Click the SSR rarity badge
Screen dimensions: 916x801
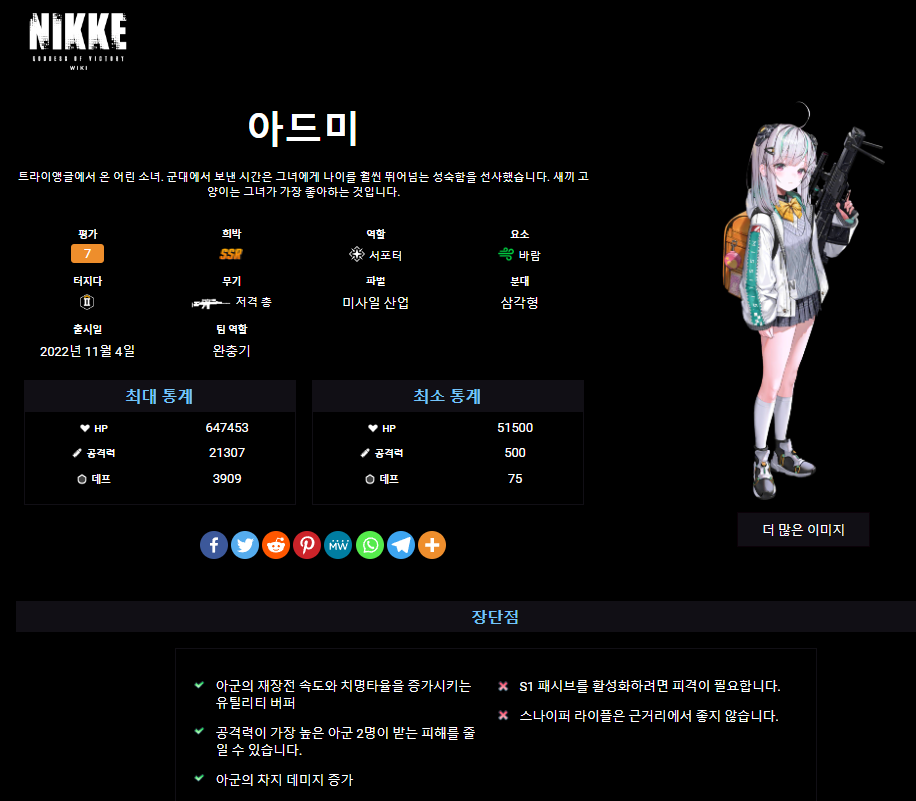[x=231, y=254]
